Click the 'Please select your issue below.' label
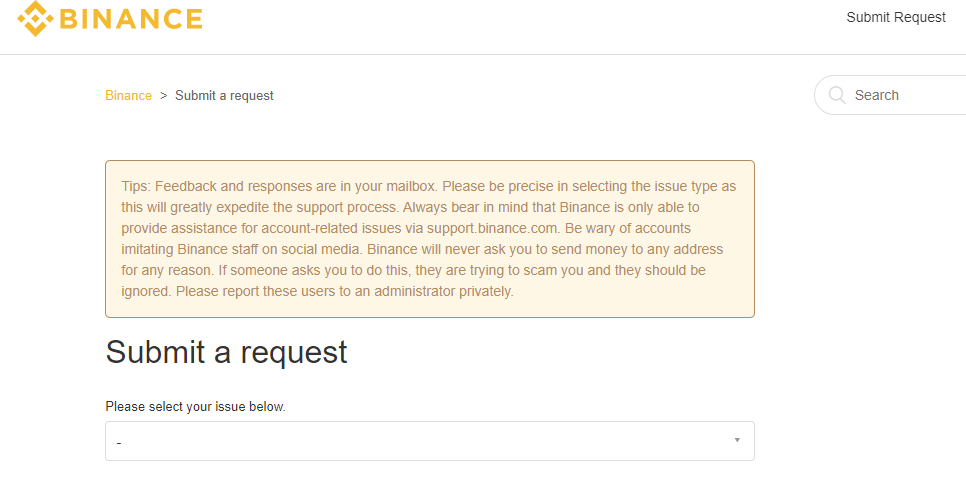Screen dimensions: 966x483 point(195,407)
